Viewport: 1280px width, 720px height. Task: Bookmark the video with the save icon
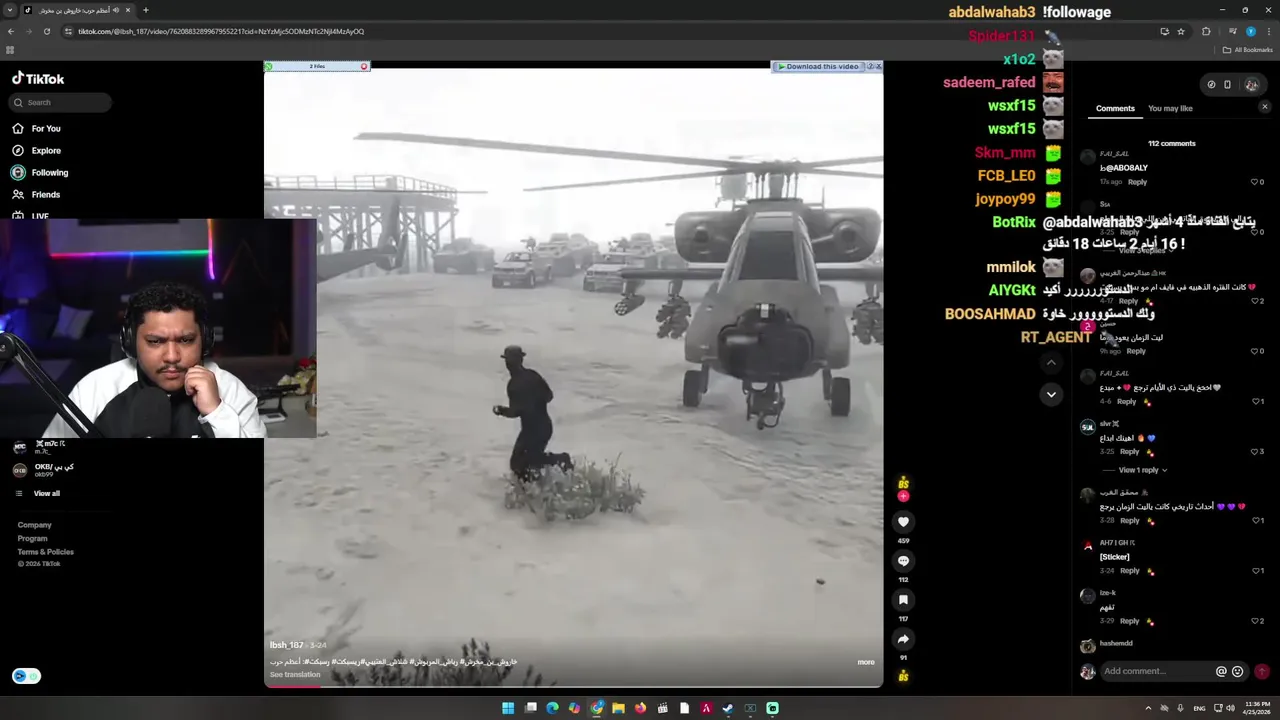point(903,600)
